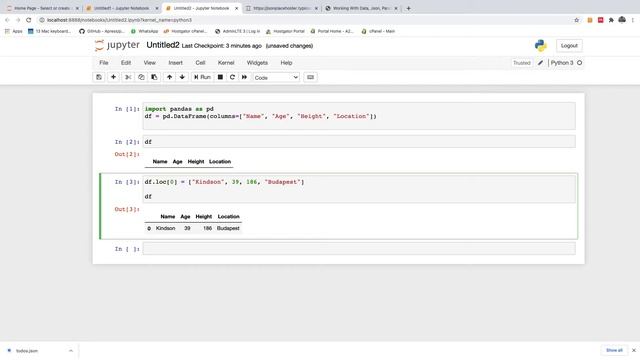Save and checkpoint the notebook
640x360 pixels.
click(x=99, y=77)
